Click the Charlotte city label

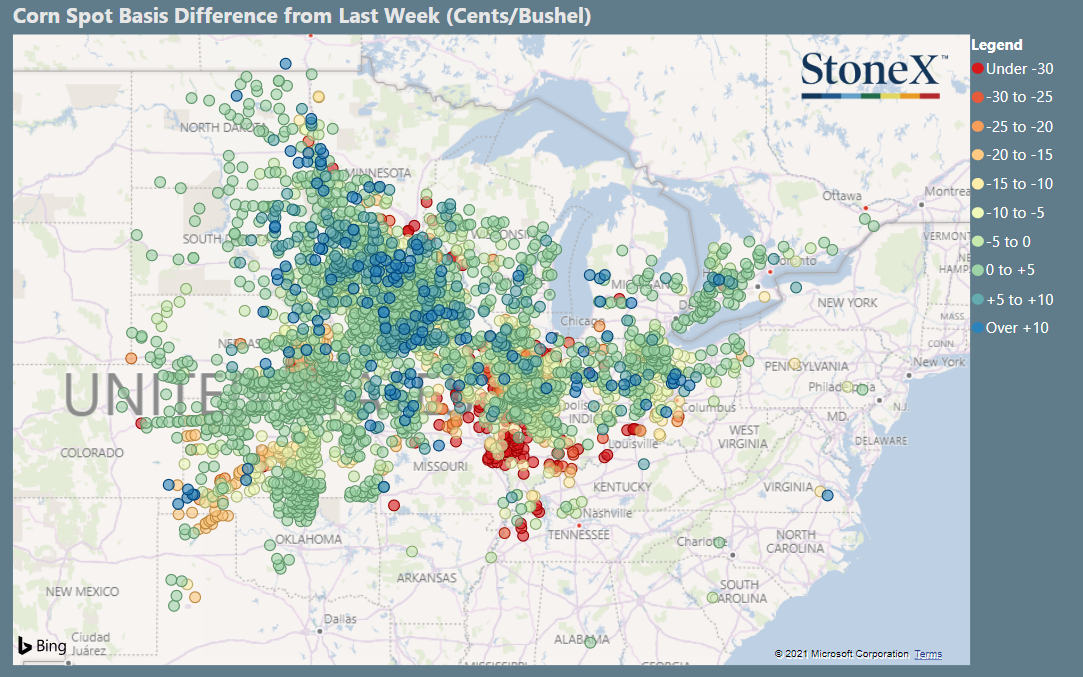point(702,542)
